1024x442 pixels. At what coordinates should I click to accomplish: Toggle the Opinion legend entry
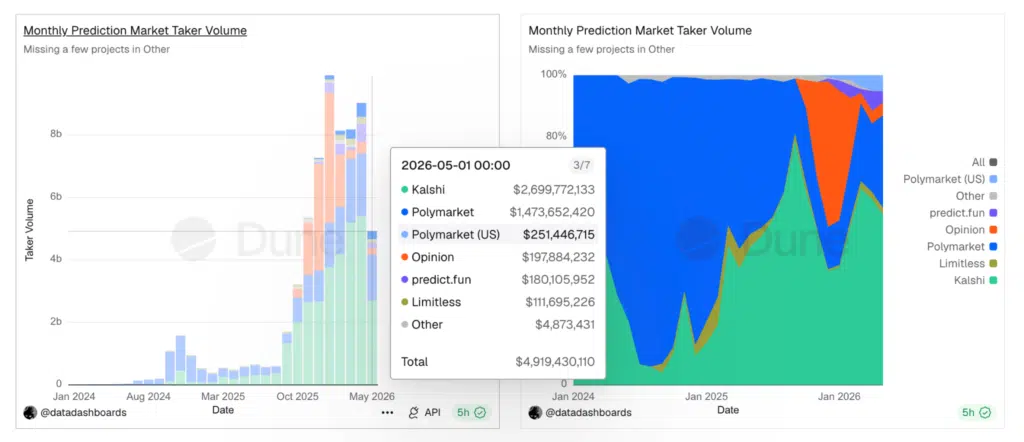point(971,230)
